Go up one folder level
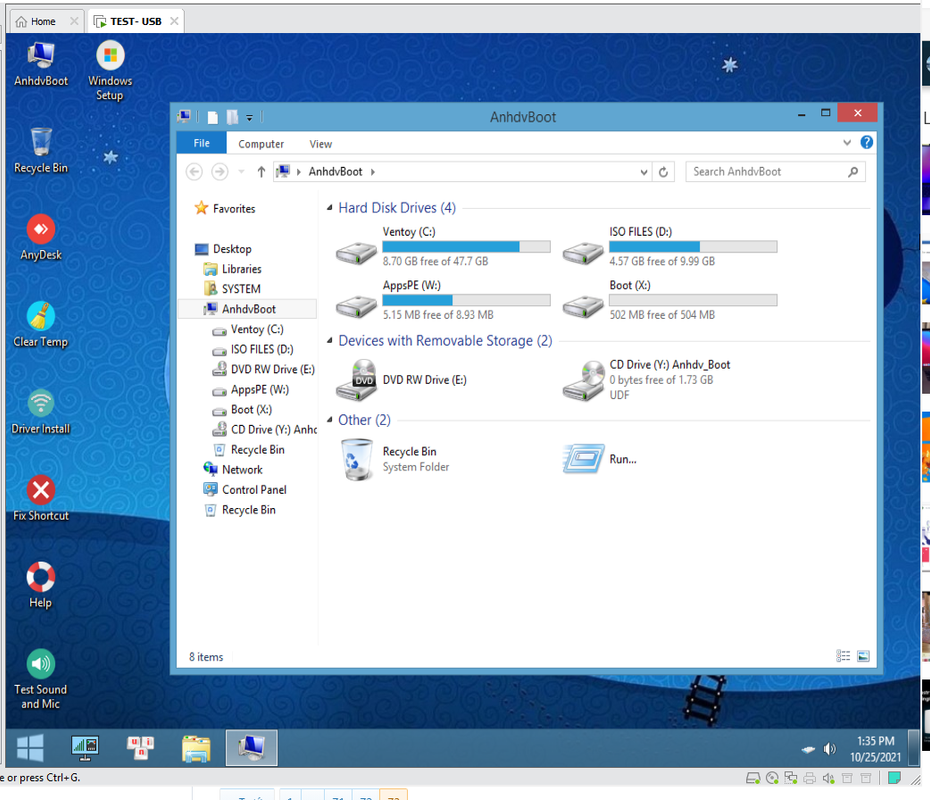Screen dimensions: 930x800 click(x=261, y=172)
